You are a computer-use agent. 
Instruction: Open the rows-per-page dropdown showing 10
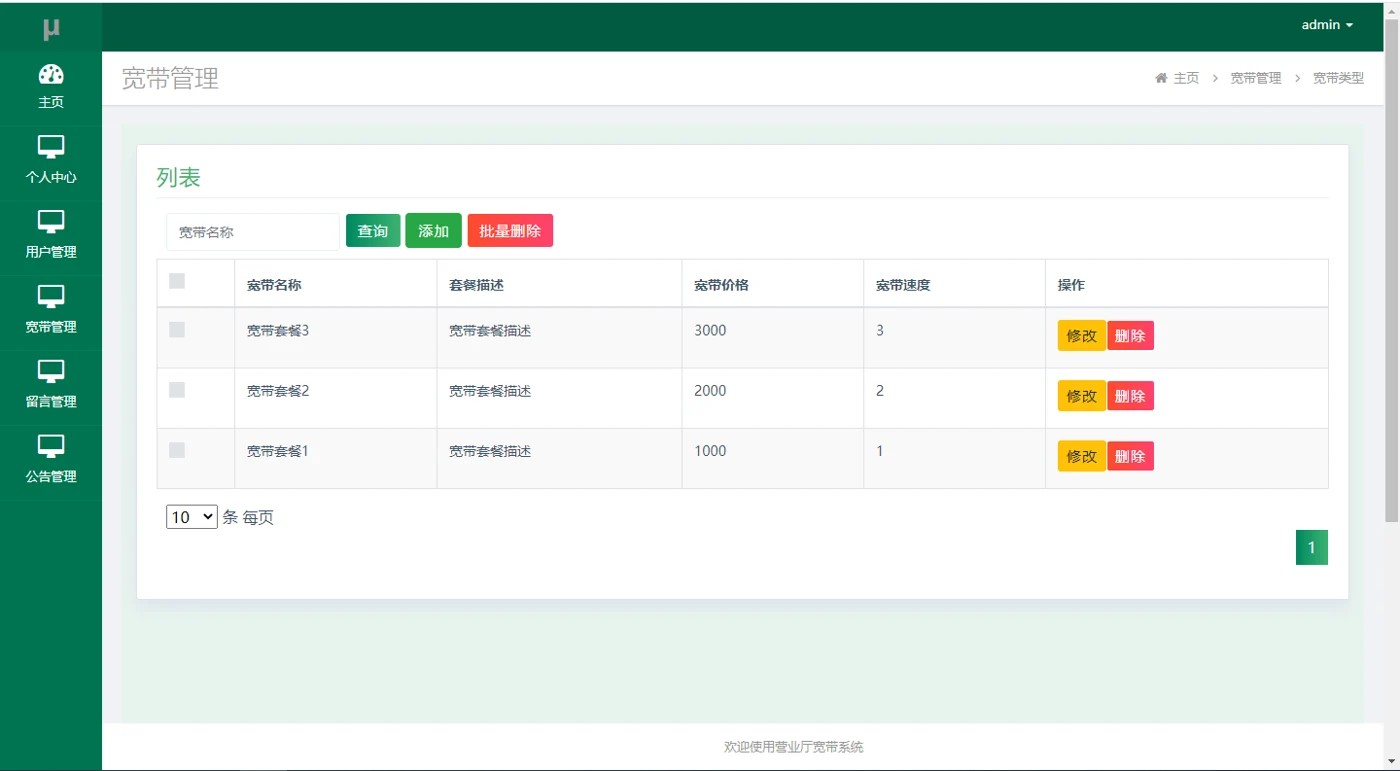[192, 517]
